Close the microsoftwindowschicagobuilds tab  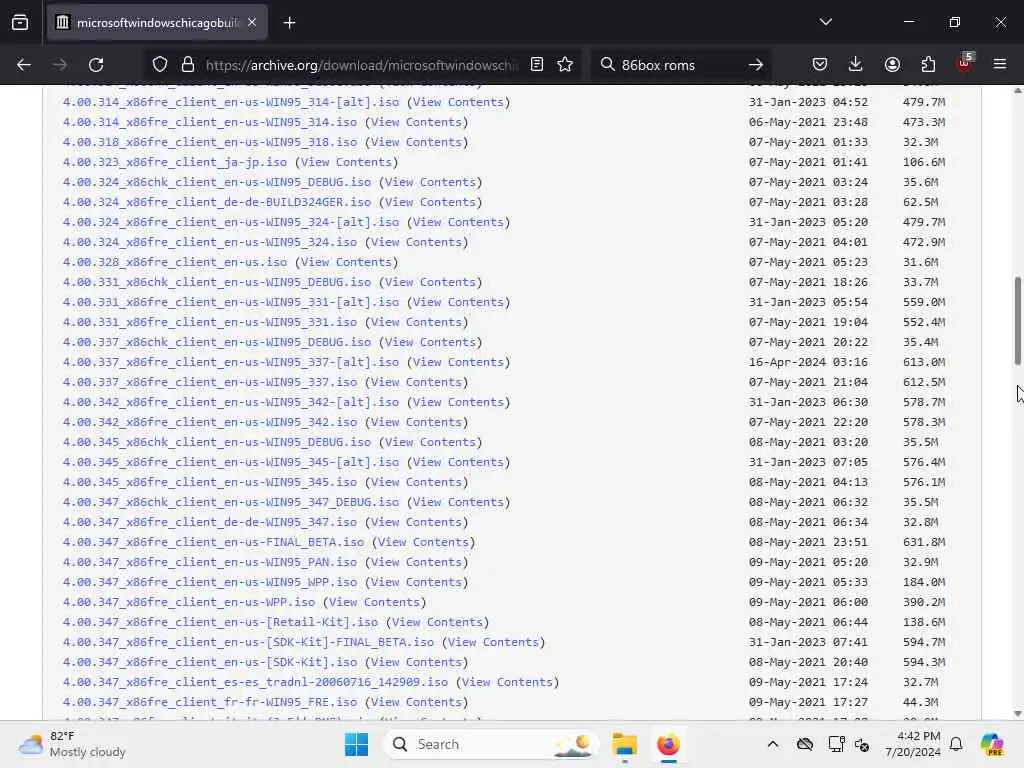tap(252, 23)
